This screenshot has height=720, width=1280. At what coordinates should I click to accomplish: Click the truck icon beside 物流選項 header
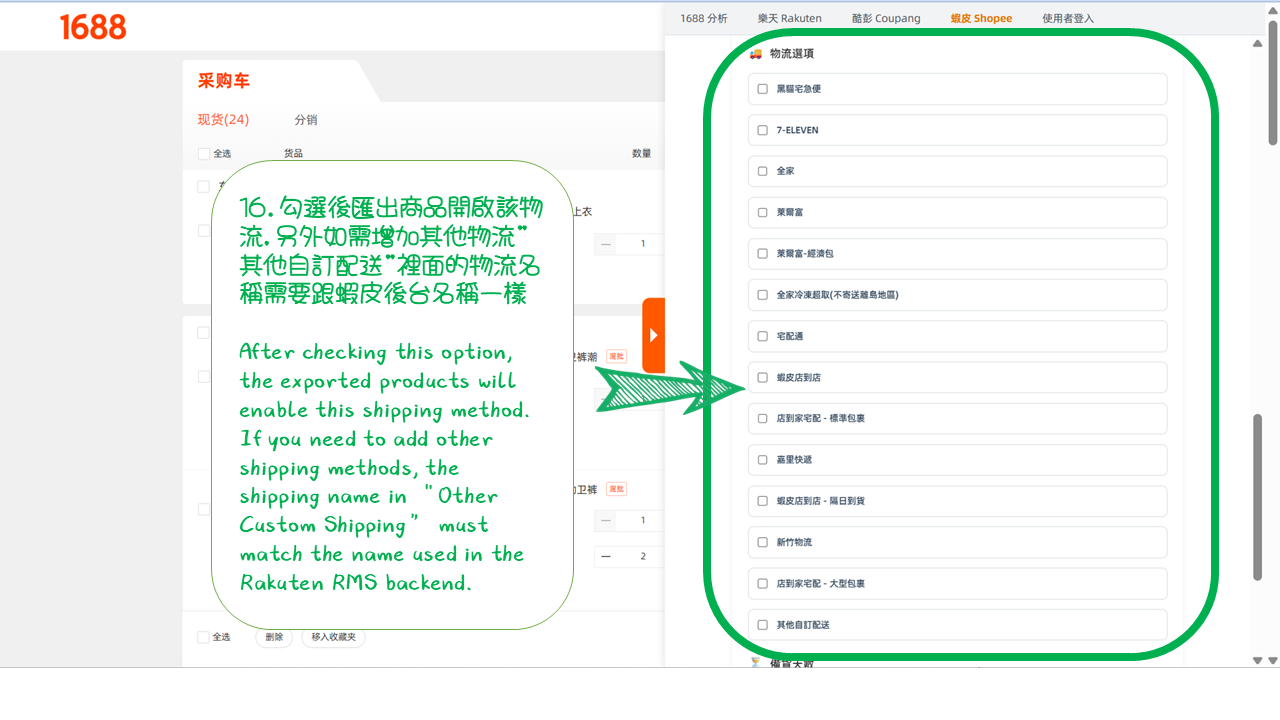pyautogui.click(x=755, y=53)
